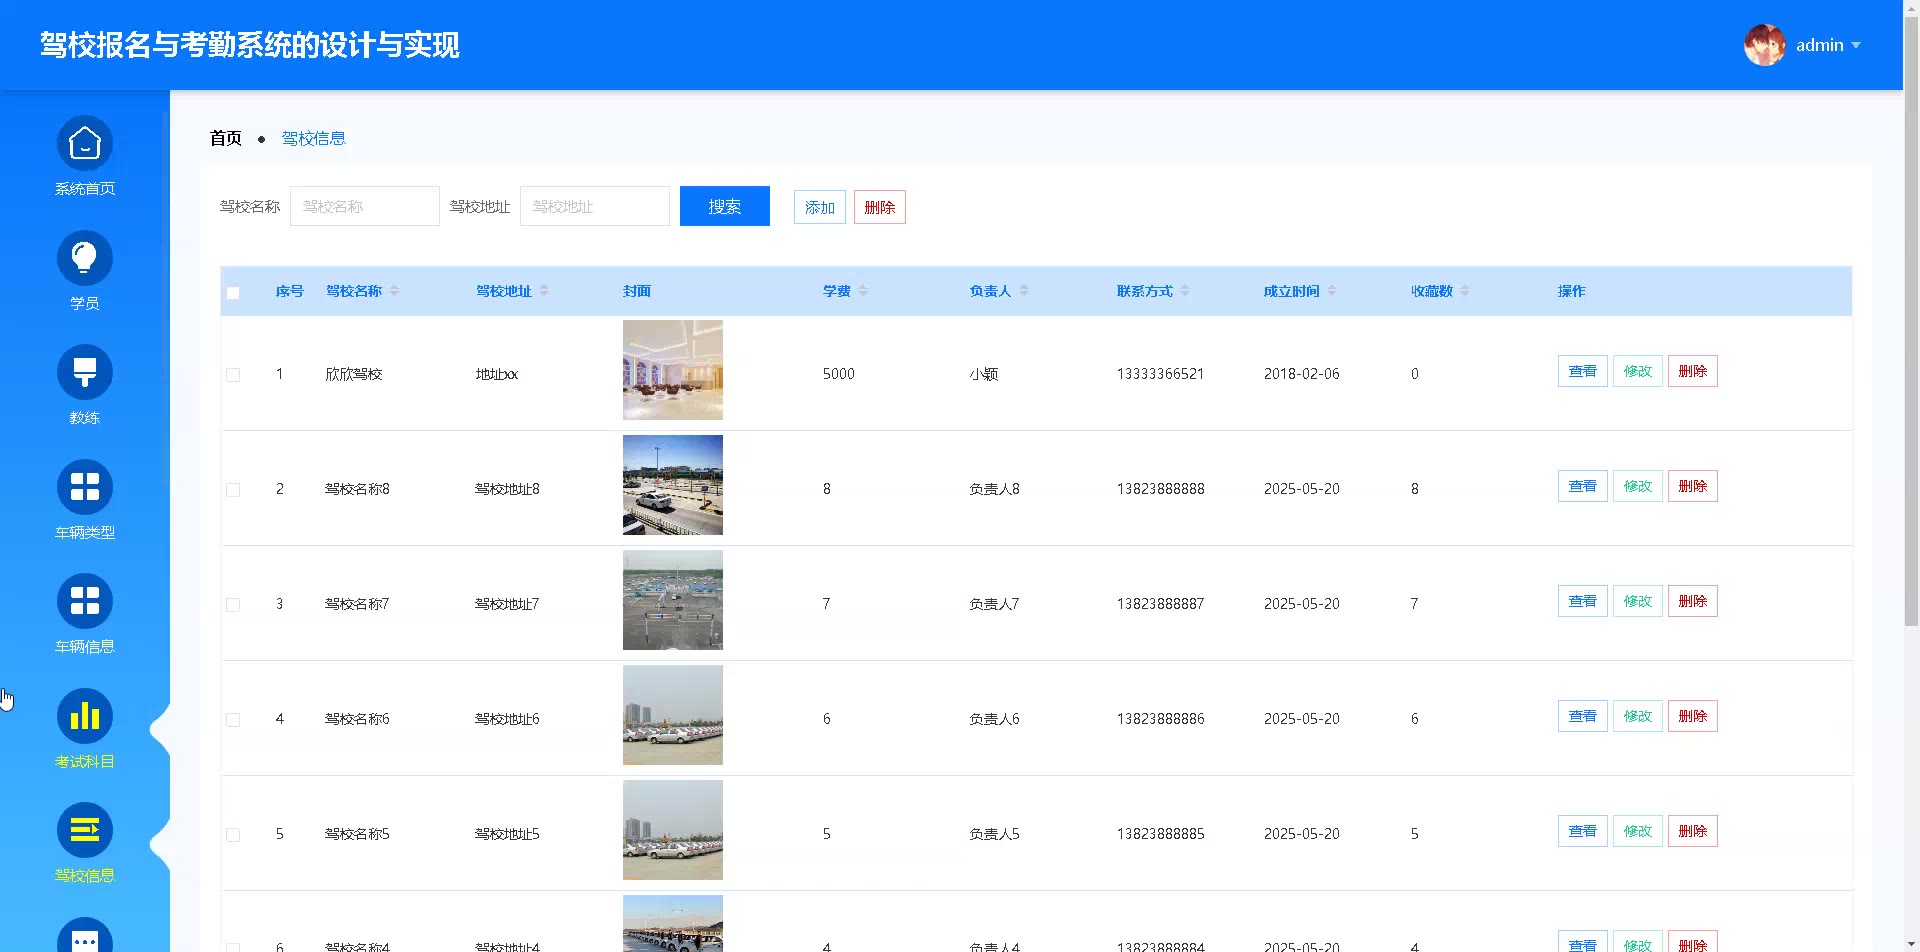Select the checkbox for 驾校名称7 row
The height and width of the screenshot is (952, 1920).
tap(233, 605)
